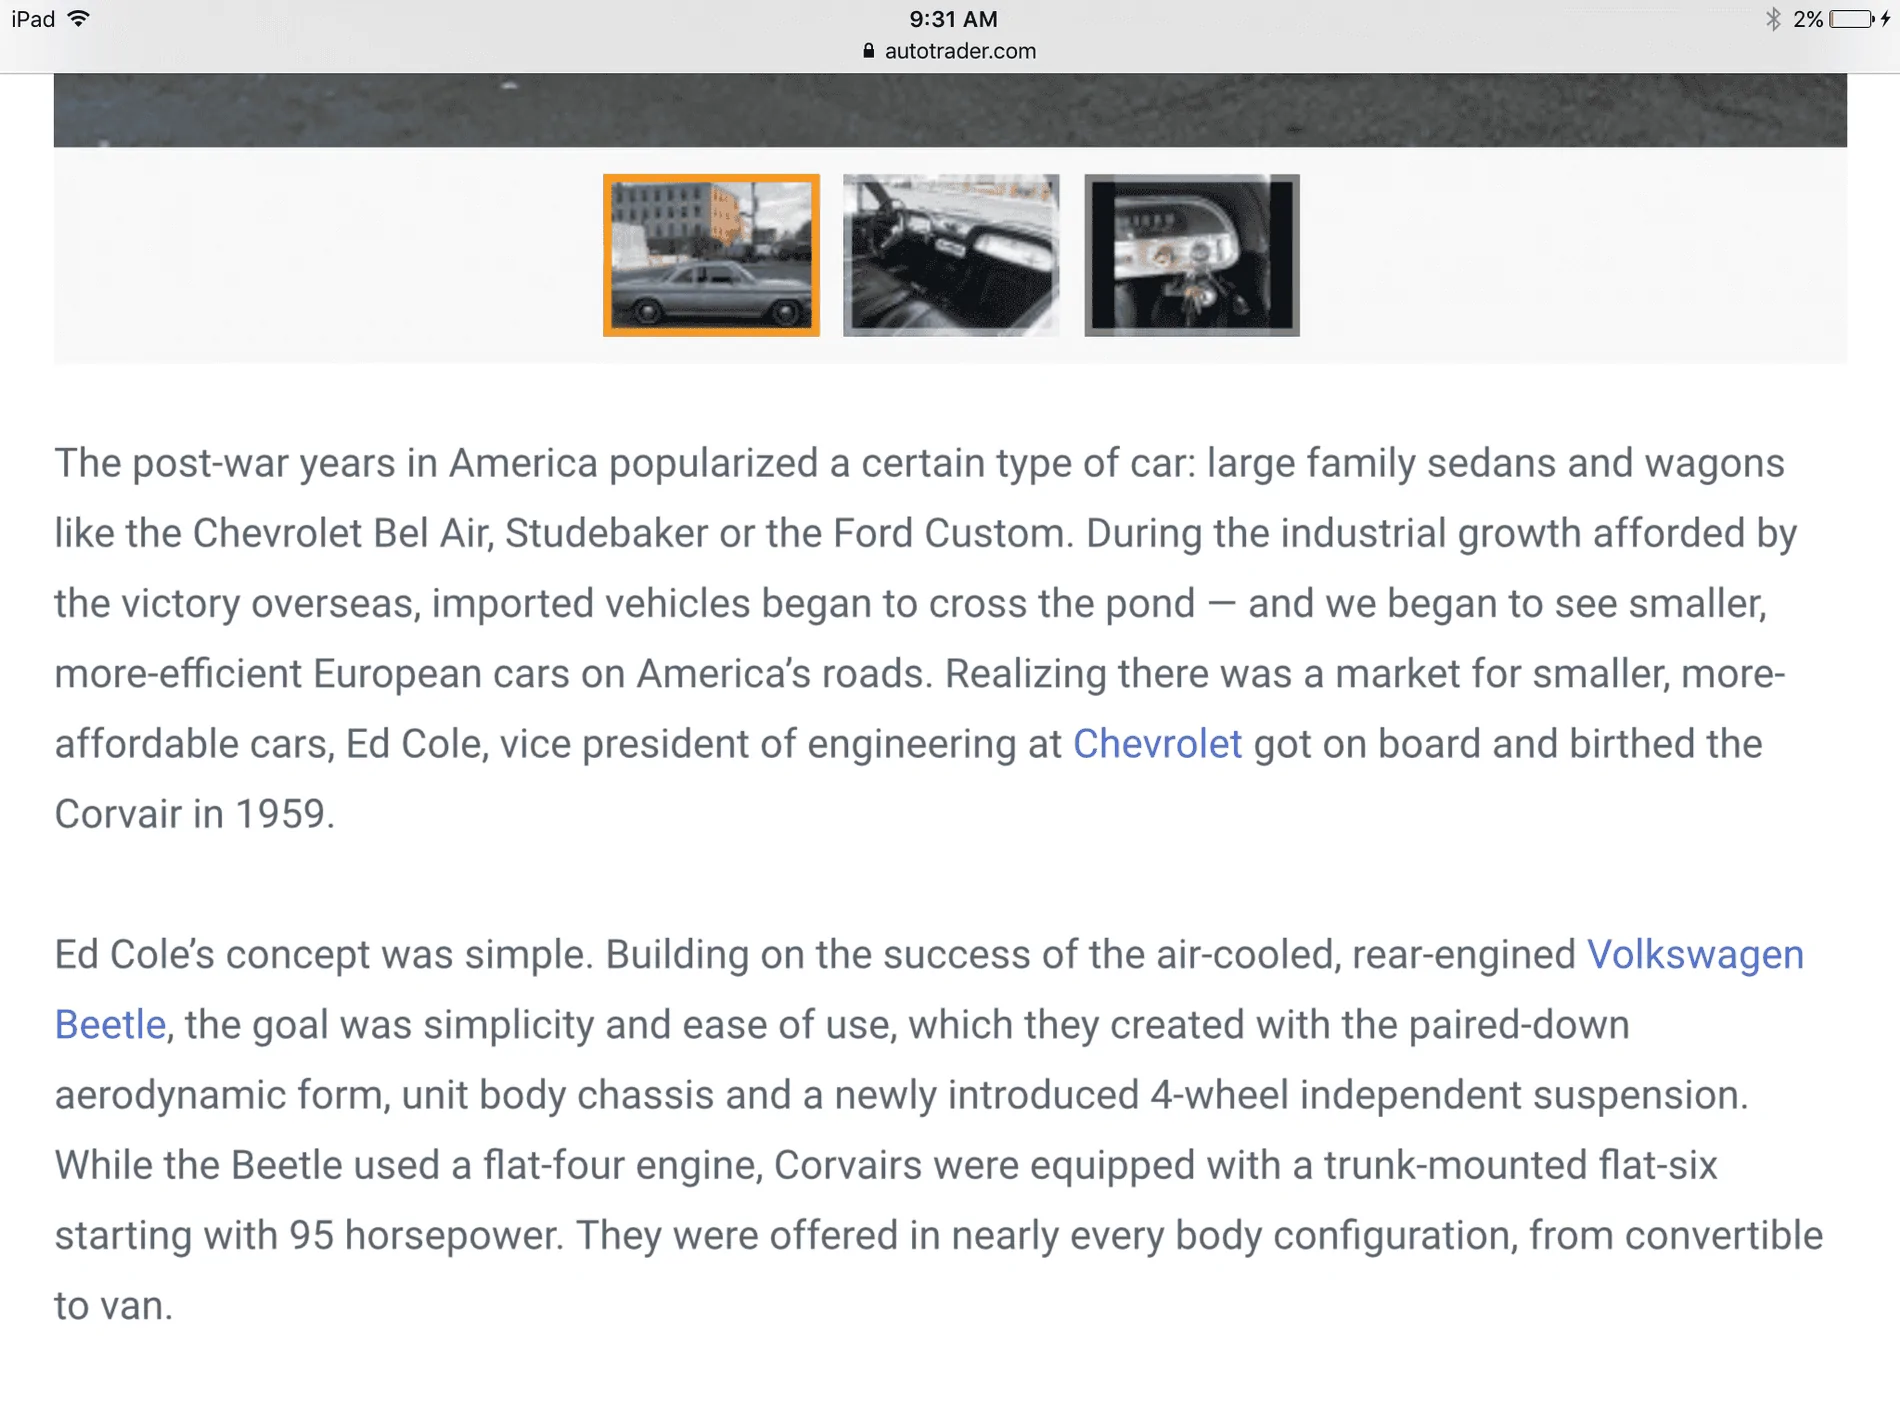Open the Chevrolet link
Screen dimensions: 1900x1425
pos(1157,744)
